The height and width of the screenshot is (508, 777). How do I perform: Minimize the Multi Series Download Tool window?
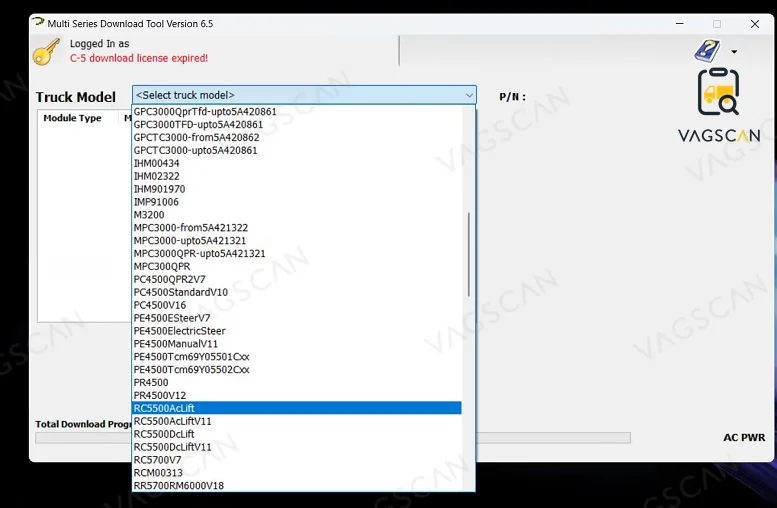point(680,23)
